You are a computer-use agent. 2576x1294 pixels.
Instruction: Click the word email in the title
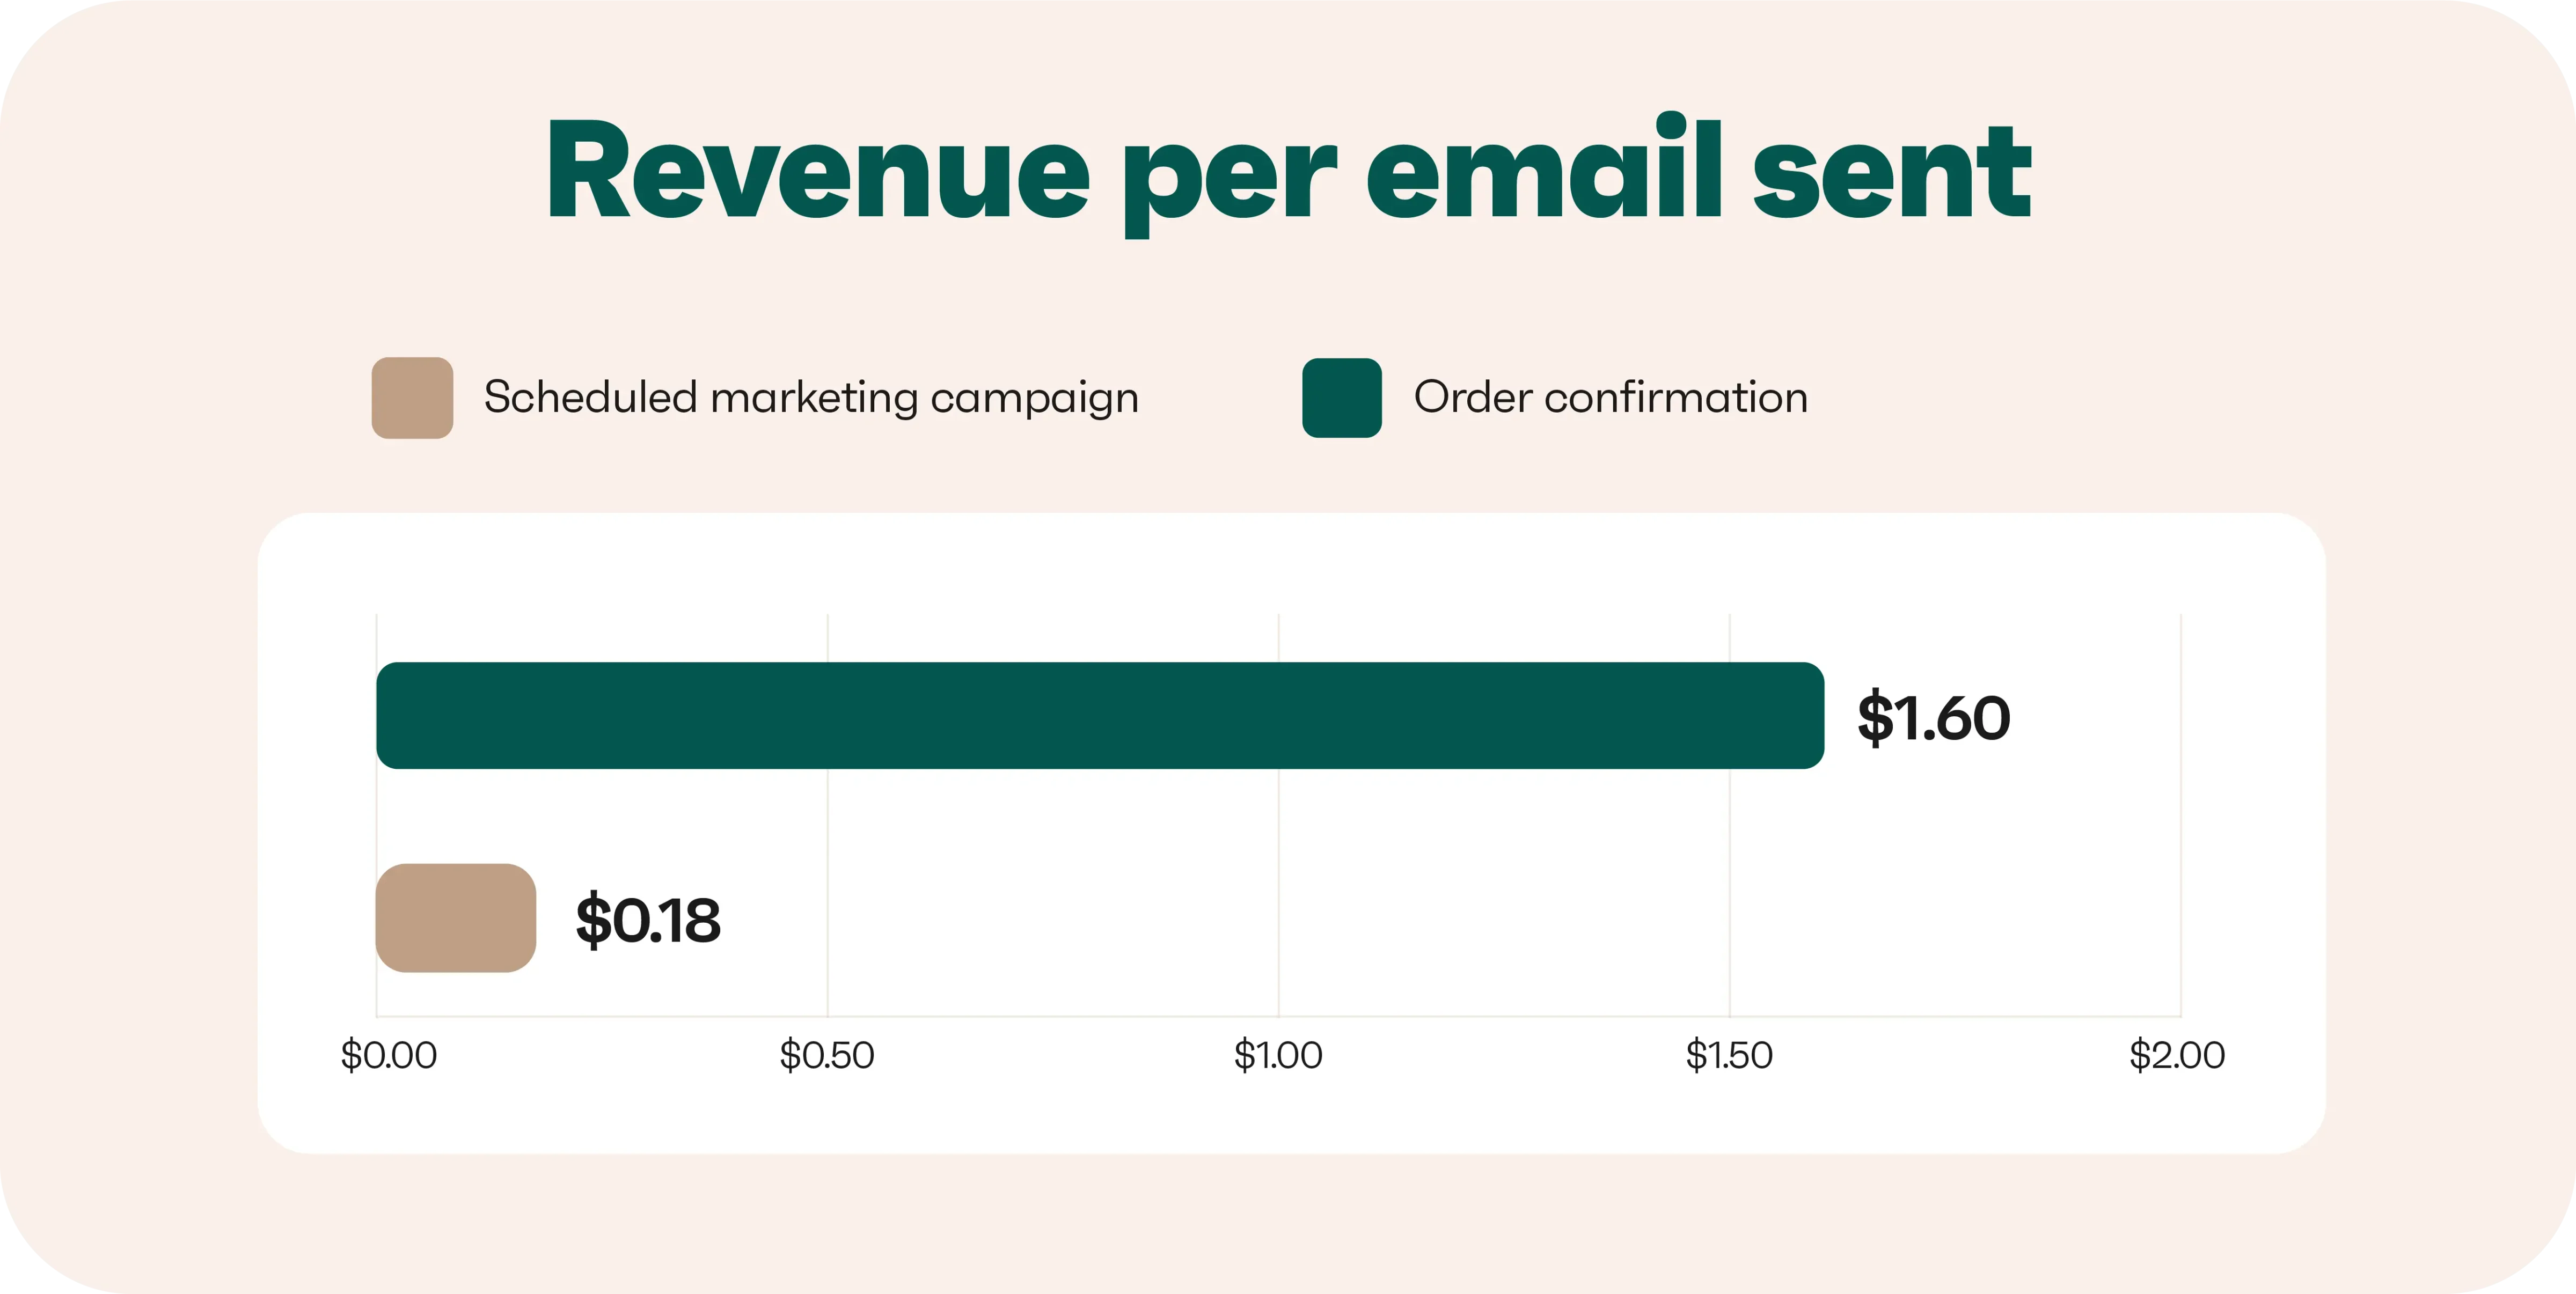1545,166
